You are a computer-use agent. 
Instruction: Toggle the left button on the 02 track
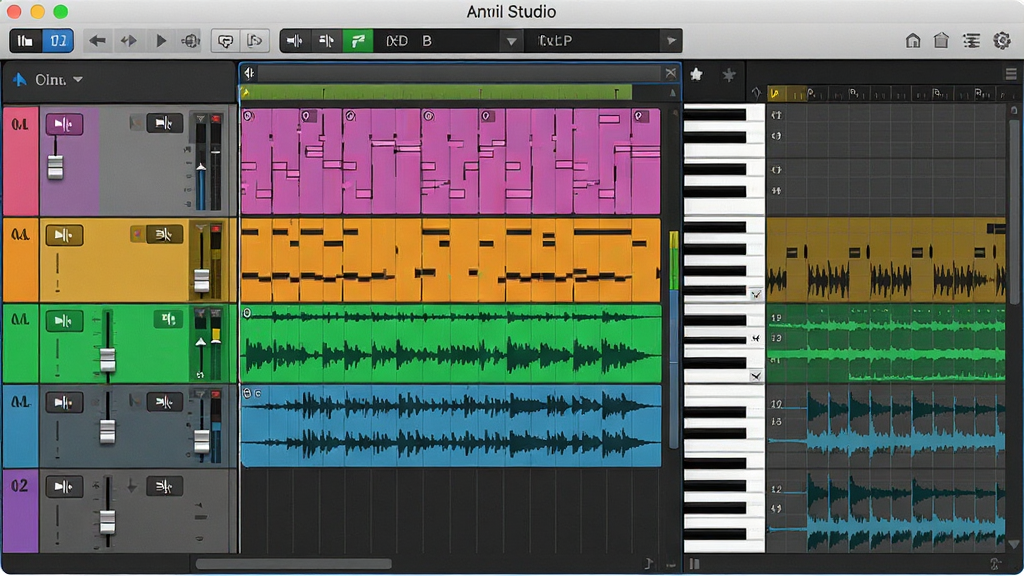pyautogui.click(x=64, y=487)
